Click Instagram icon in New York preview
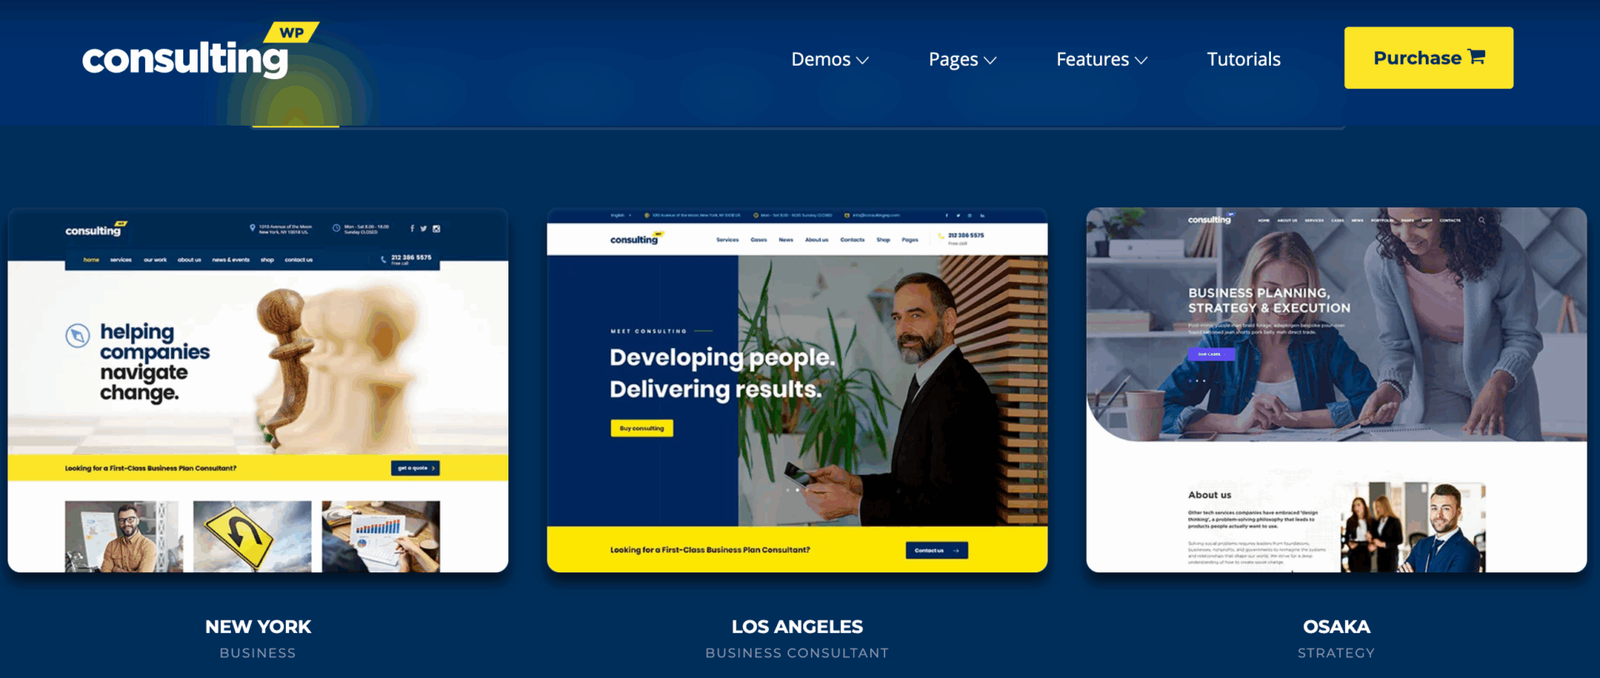Viewport: 1600px width, 678px height. (436, 229)
